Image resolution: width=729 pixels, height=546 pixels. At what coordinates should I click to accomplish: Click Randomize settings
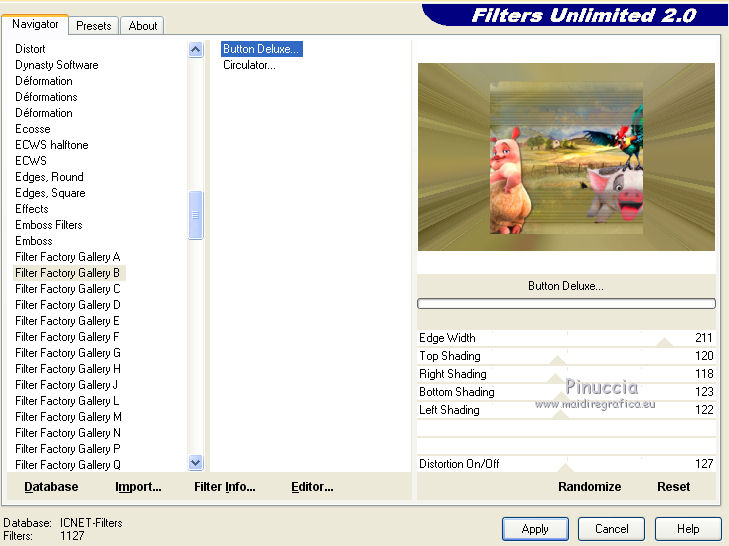590,487
